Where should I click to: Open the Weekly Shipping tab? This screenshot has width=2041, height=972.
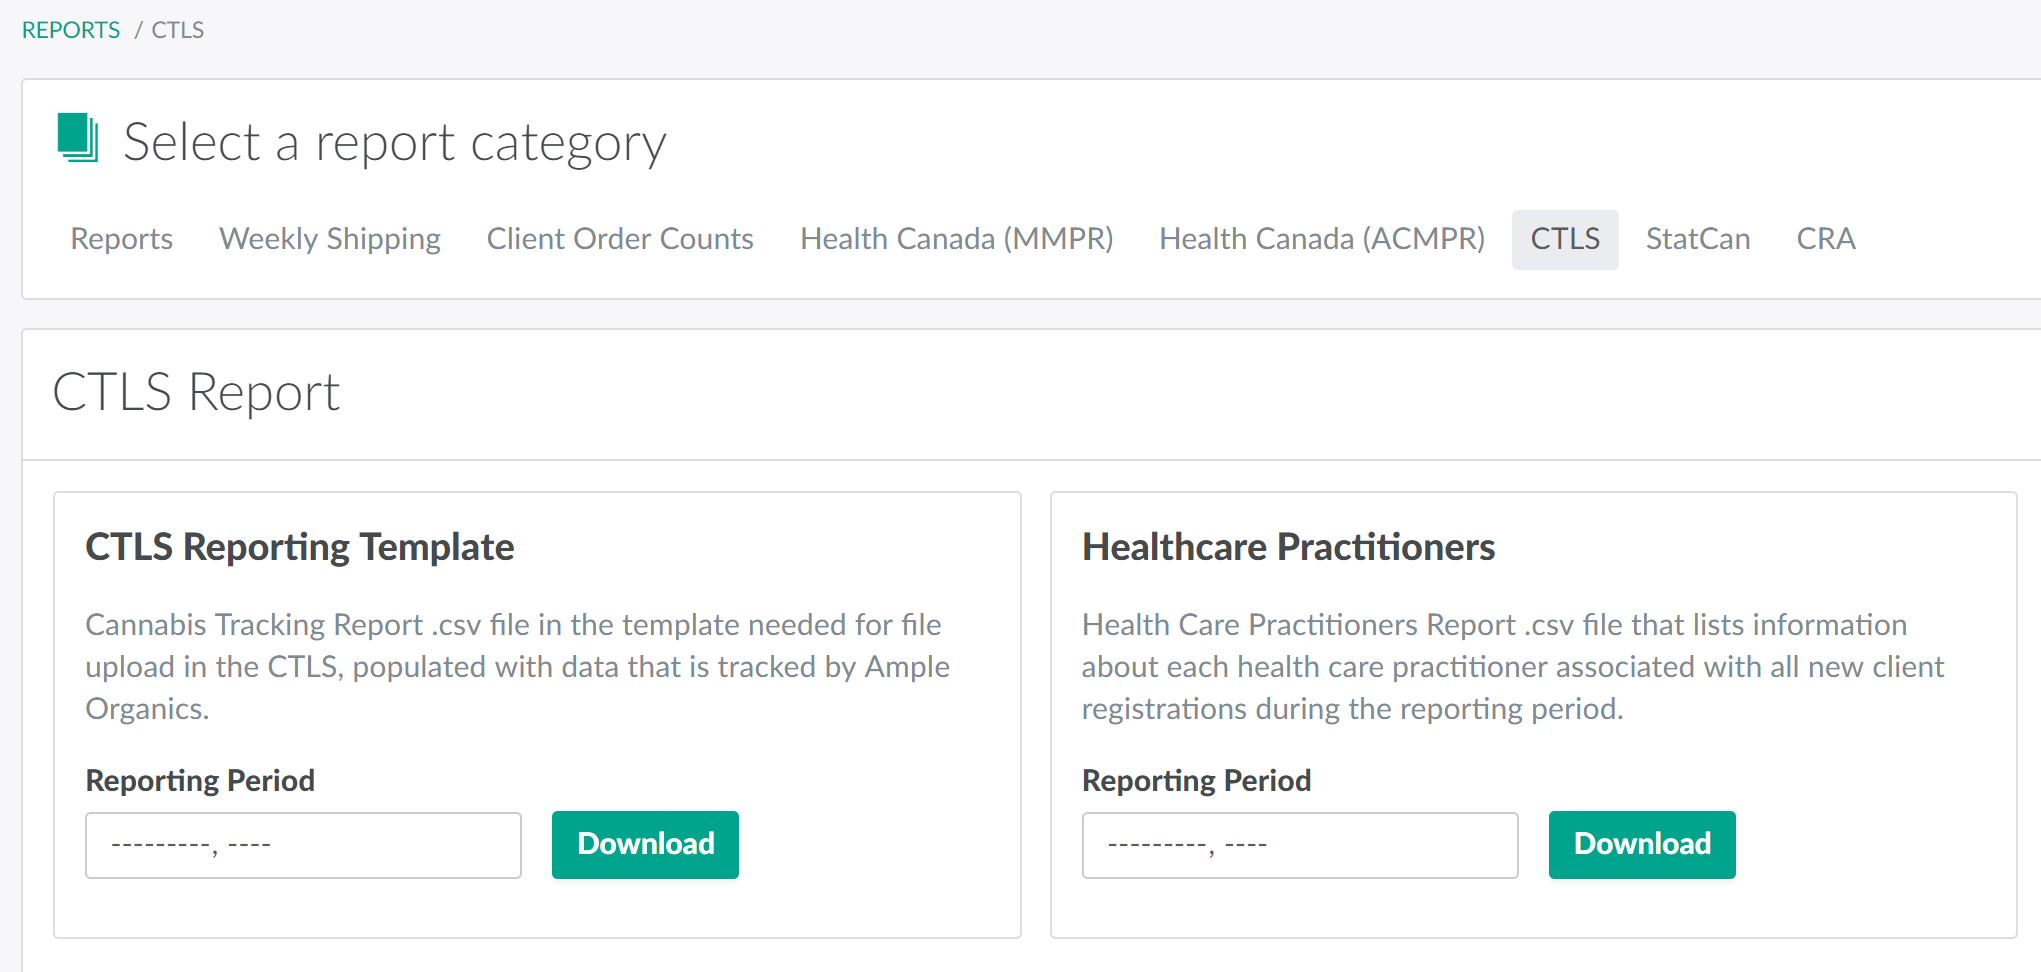click(x=330, y=239)
